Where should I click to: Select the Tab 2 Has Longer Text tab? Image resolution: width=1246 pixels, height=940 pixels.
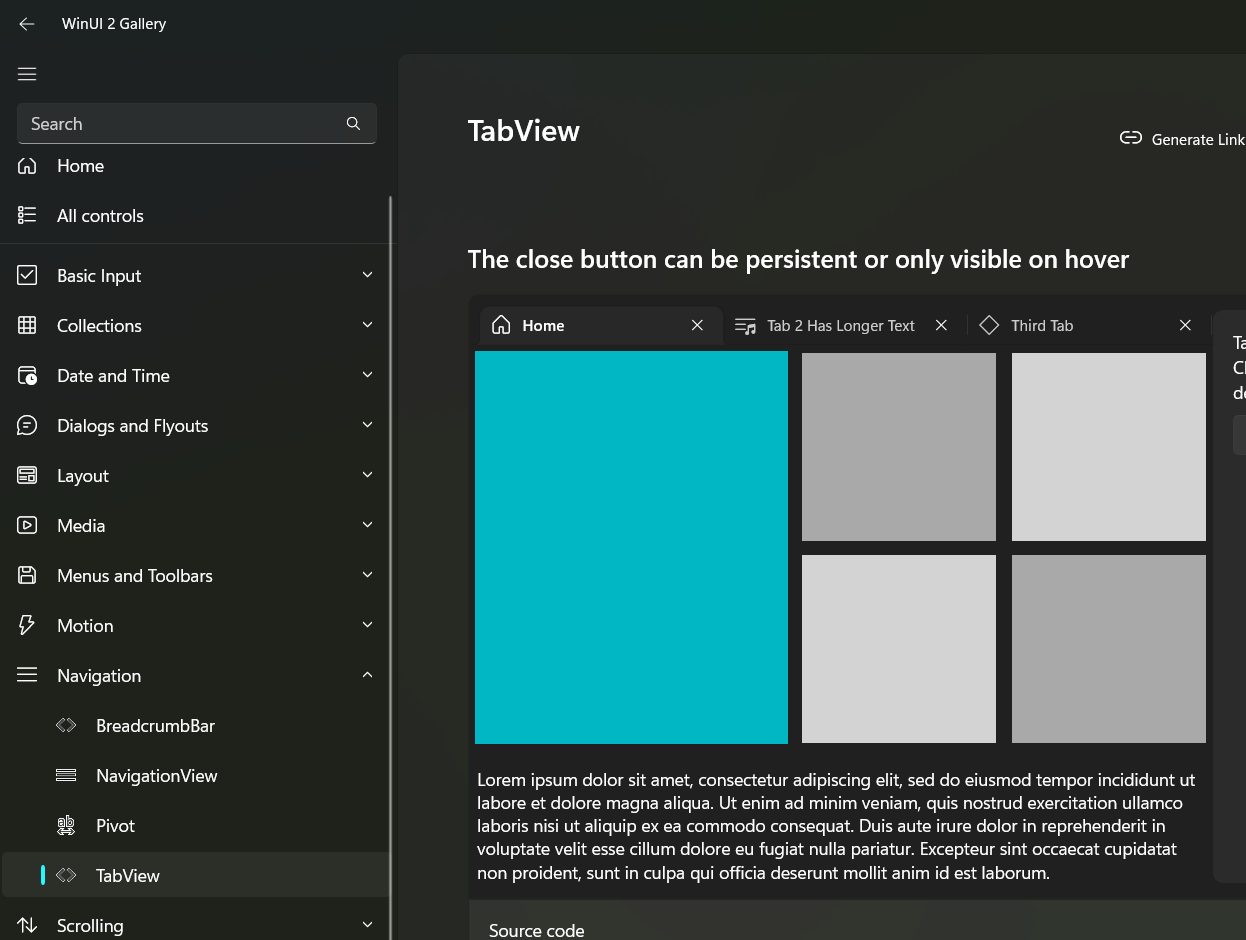840,325
